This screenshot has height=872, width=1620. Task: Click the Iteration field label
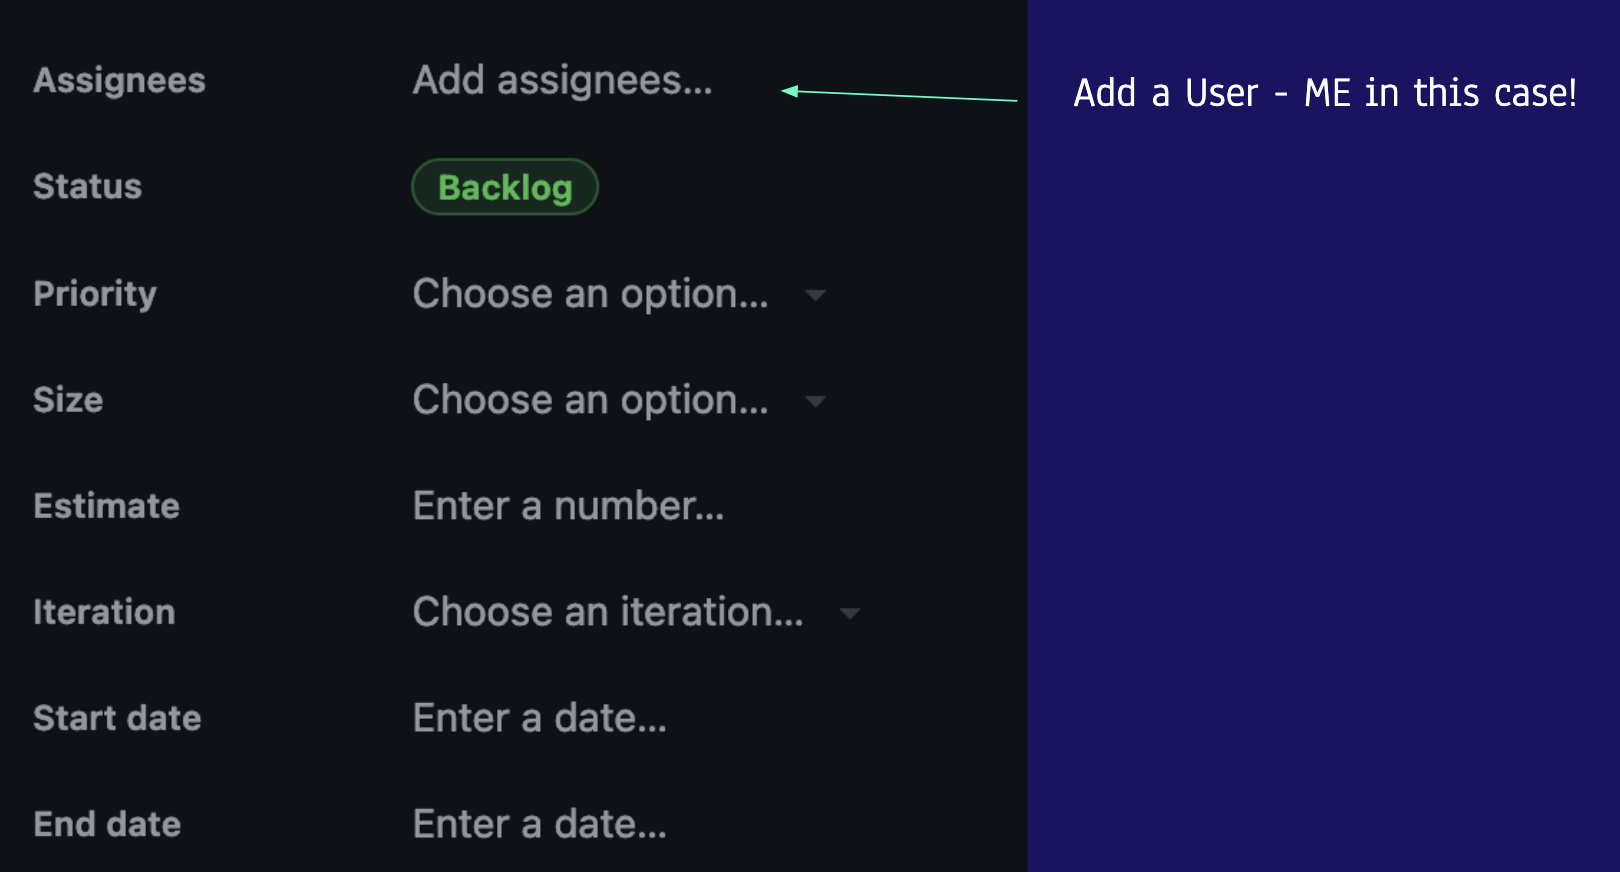click(x=104, y=613)
